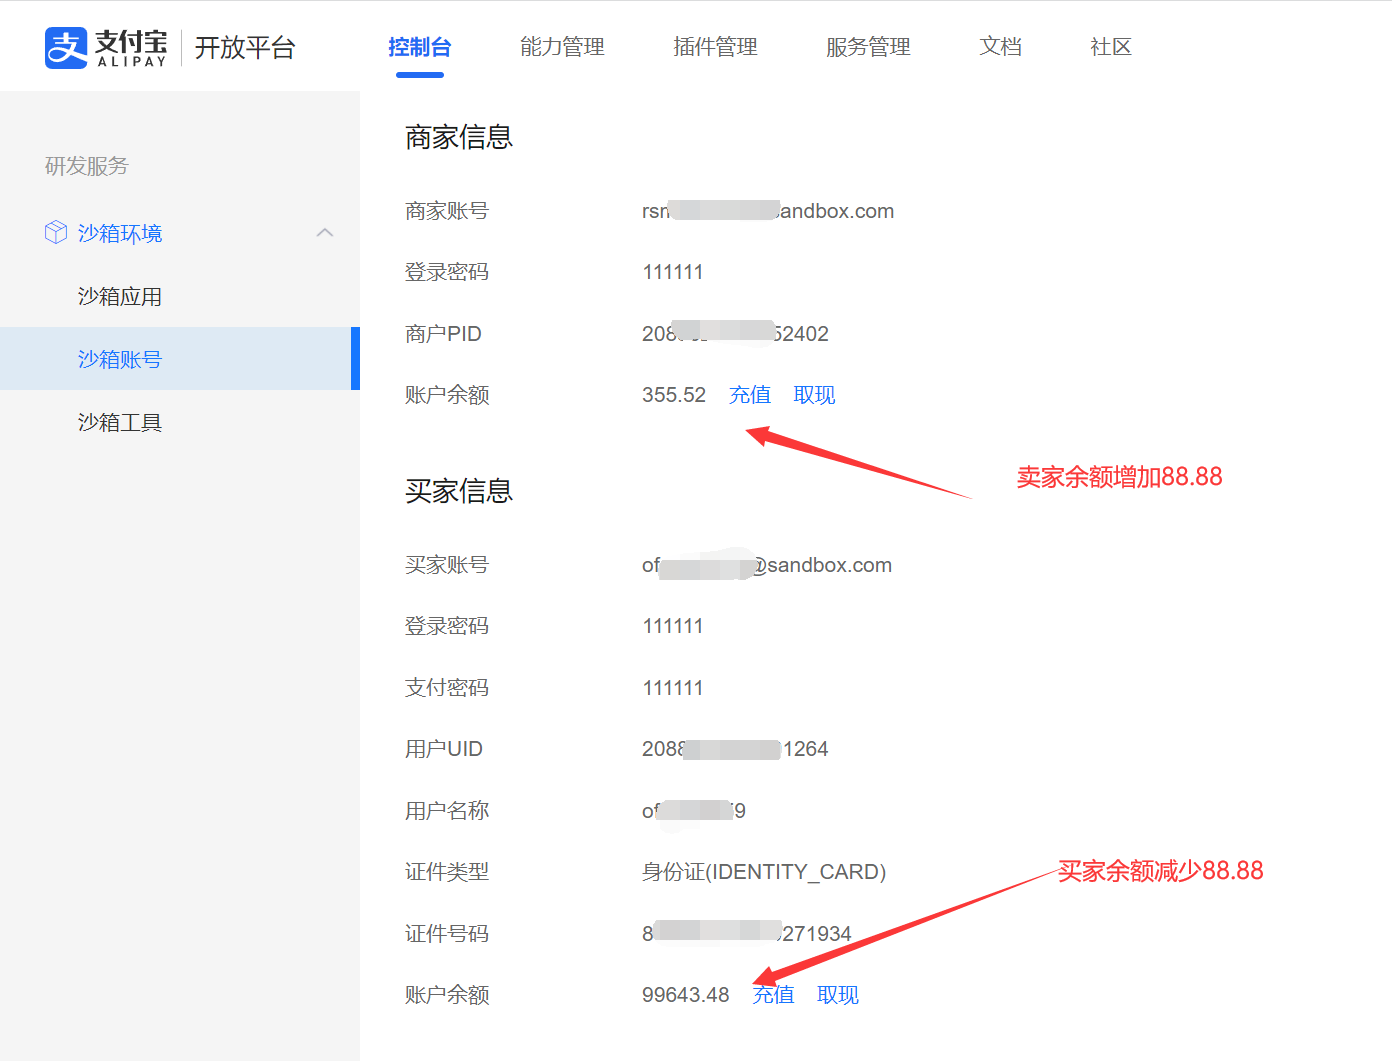The height and width of the screenshot is (1061, 1392).
Task: Click the buyer balance value 99643.48
Action: [686, 995]
